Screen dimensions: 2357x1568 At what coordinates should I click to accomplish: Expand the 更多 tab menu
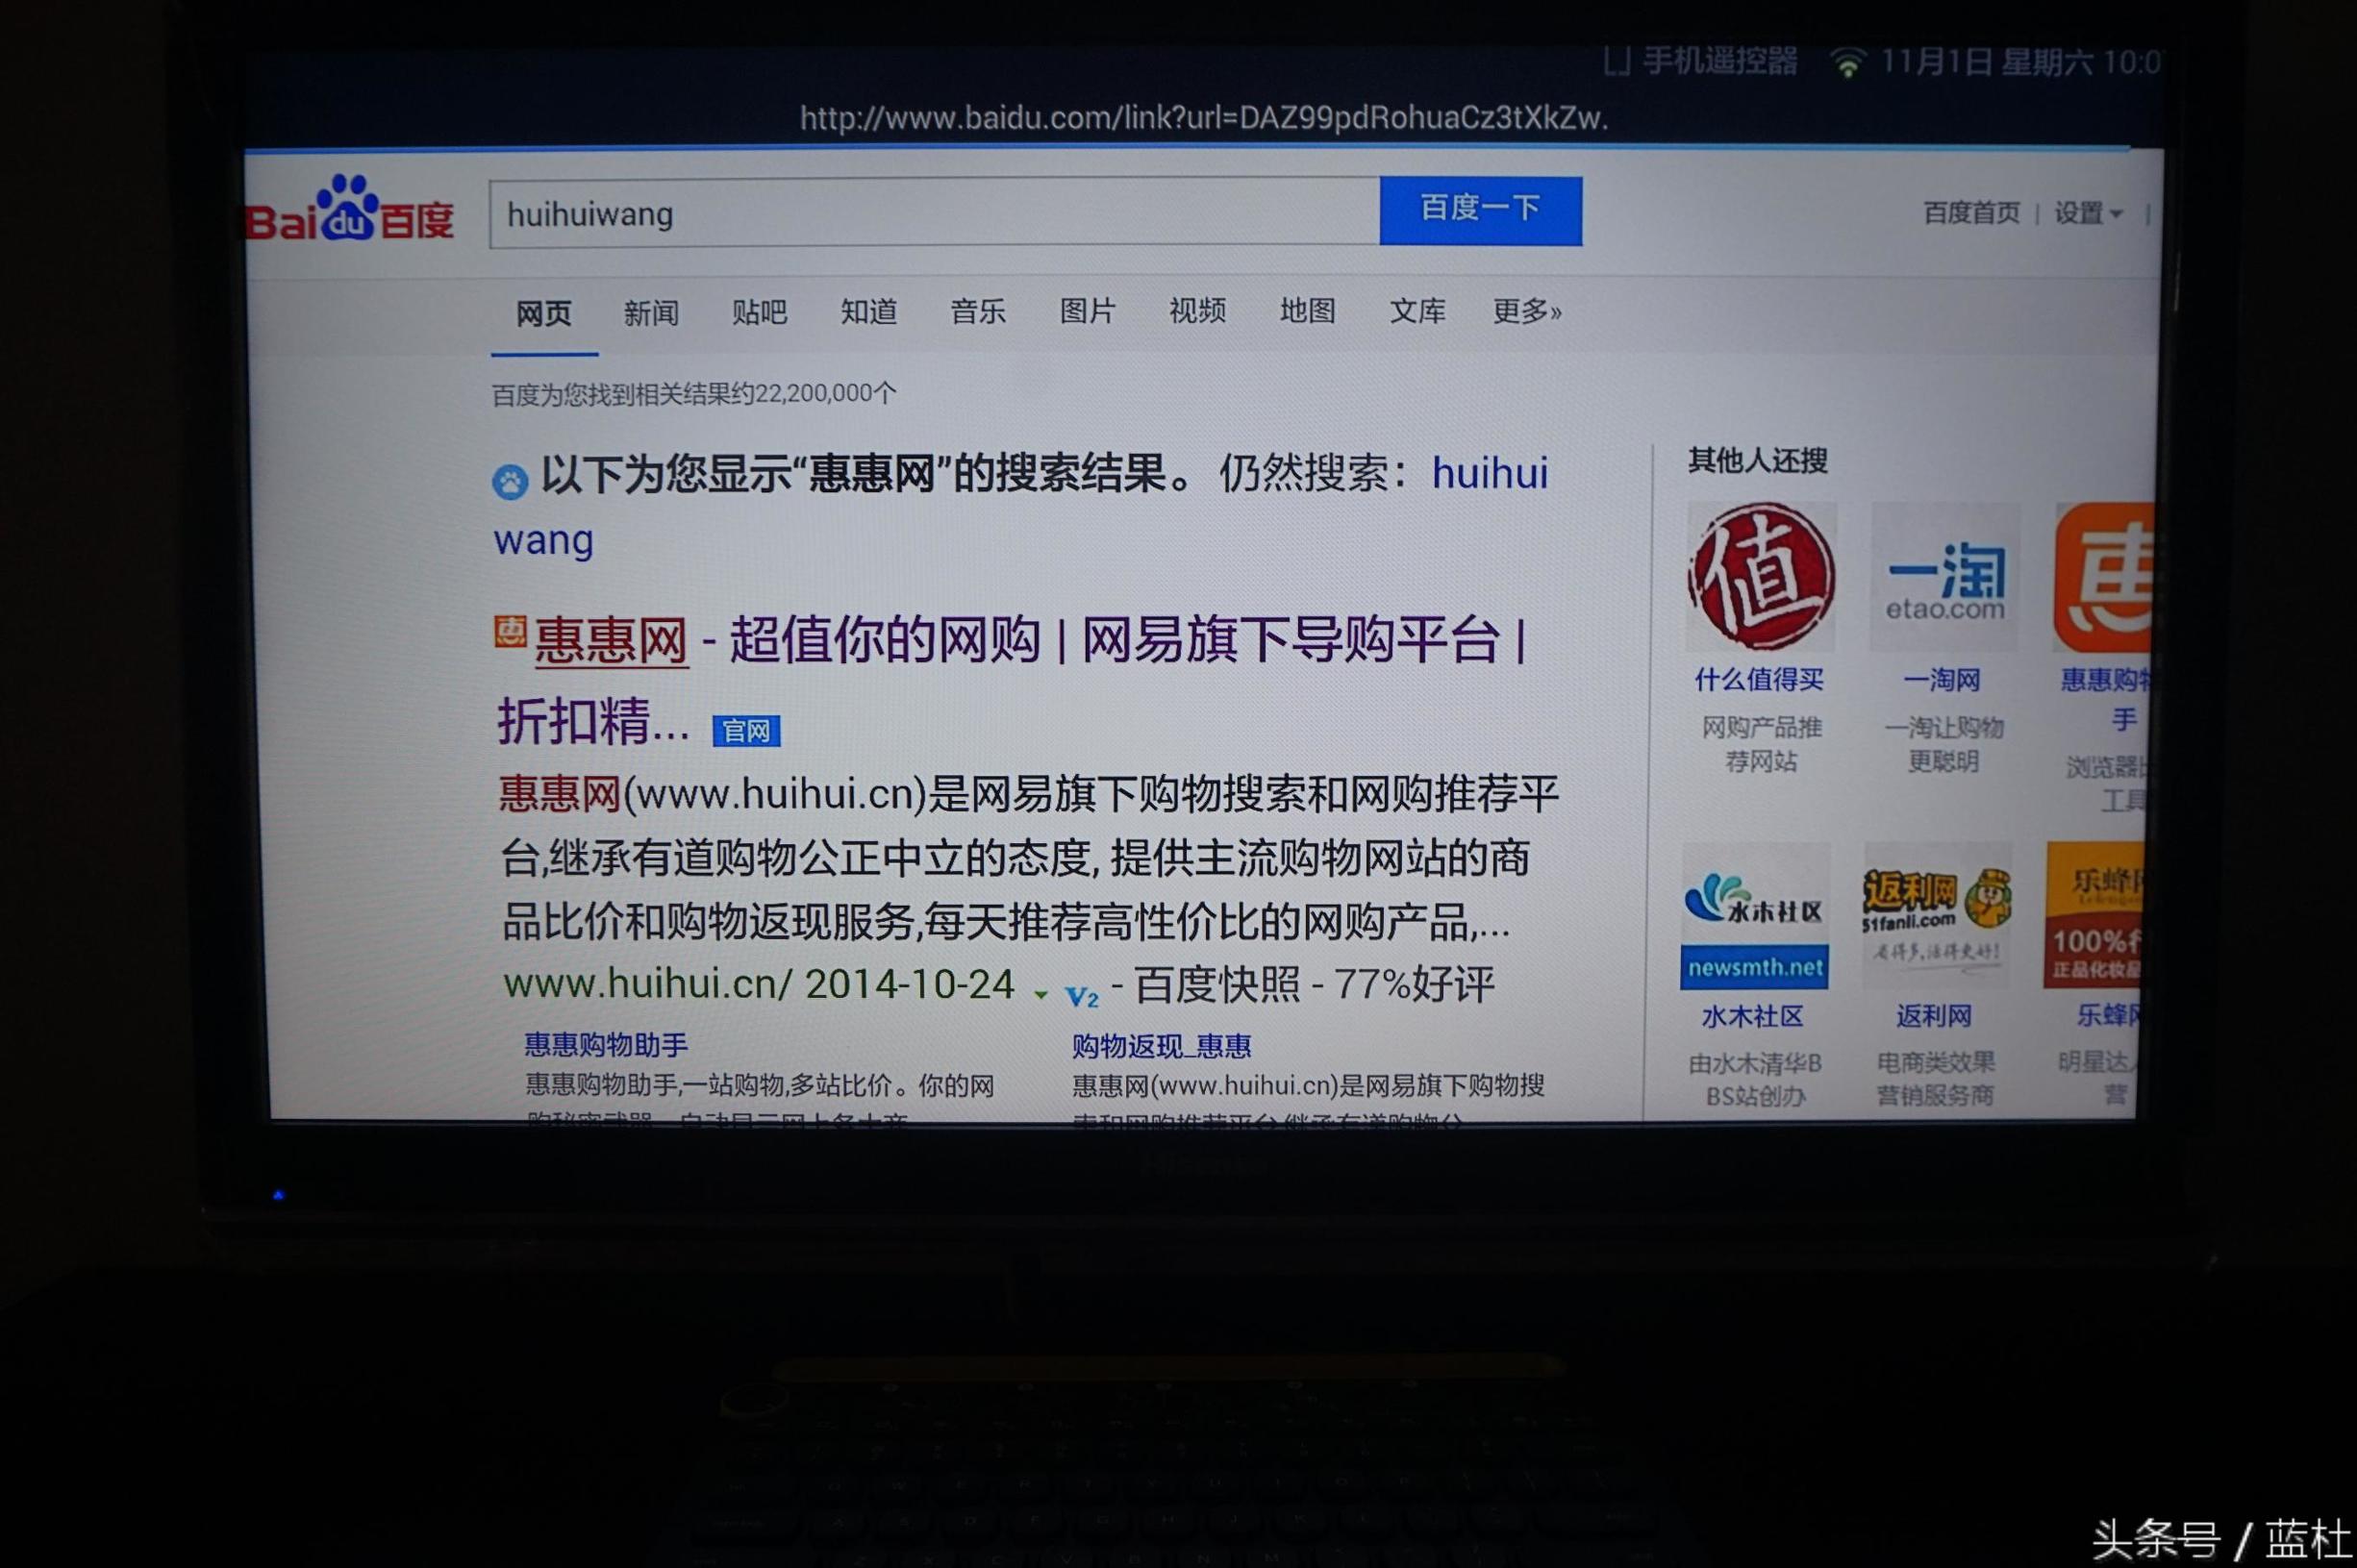[1528, 312]
